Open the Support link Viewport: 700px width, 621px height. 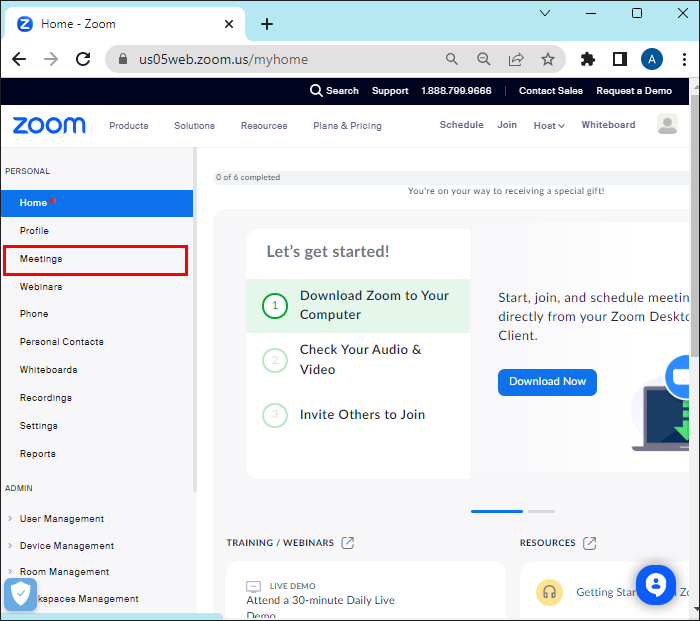click(390, 91)
